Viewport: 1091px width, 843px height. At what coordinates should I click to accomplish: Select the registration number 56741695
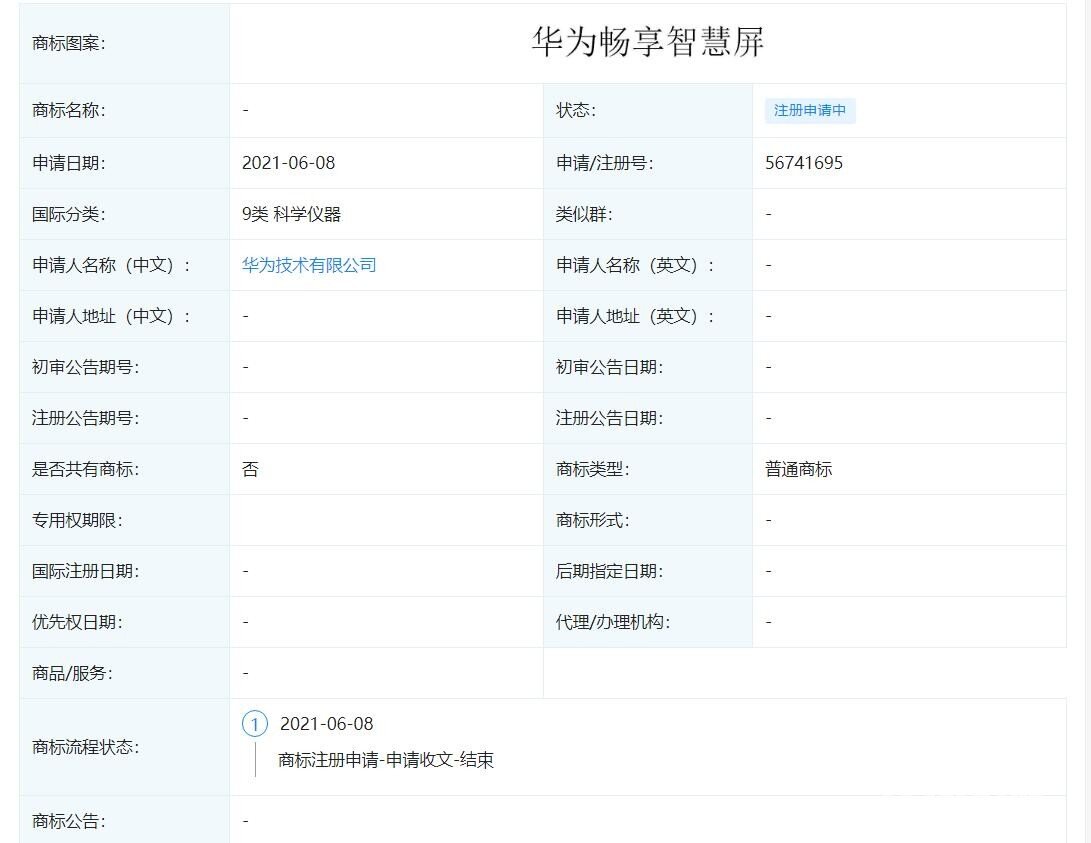[x=804, y=163]
